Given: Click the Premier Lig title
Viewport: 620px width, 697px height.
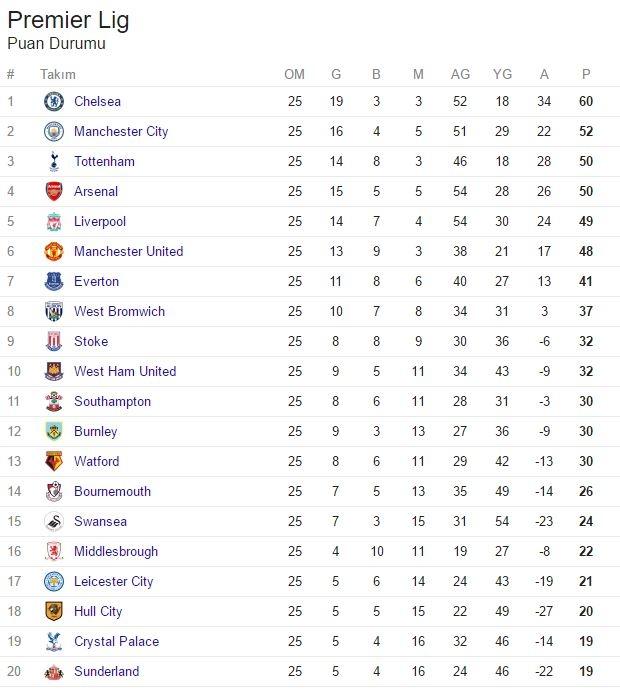Looking at the screenshot, I should point(68,20).
